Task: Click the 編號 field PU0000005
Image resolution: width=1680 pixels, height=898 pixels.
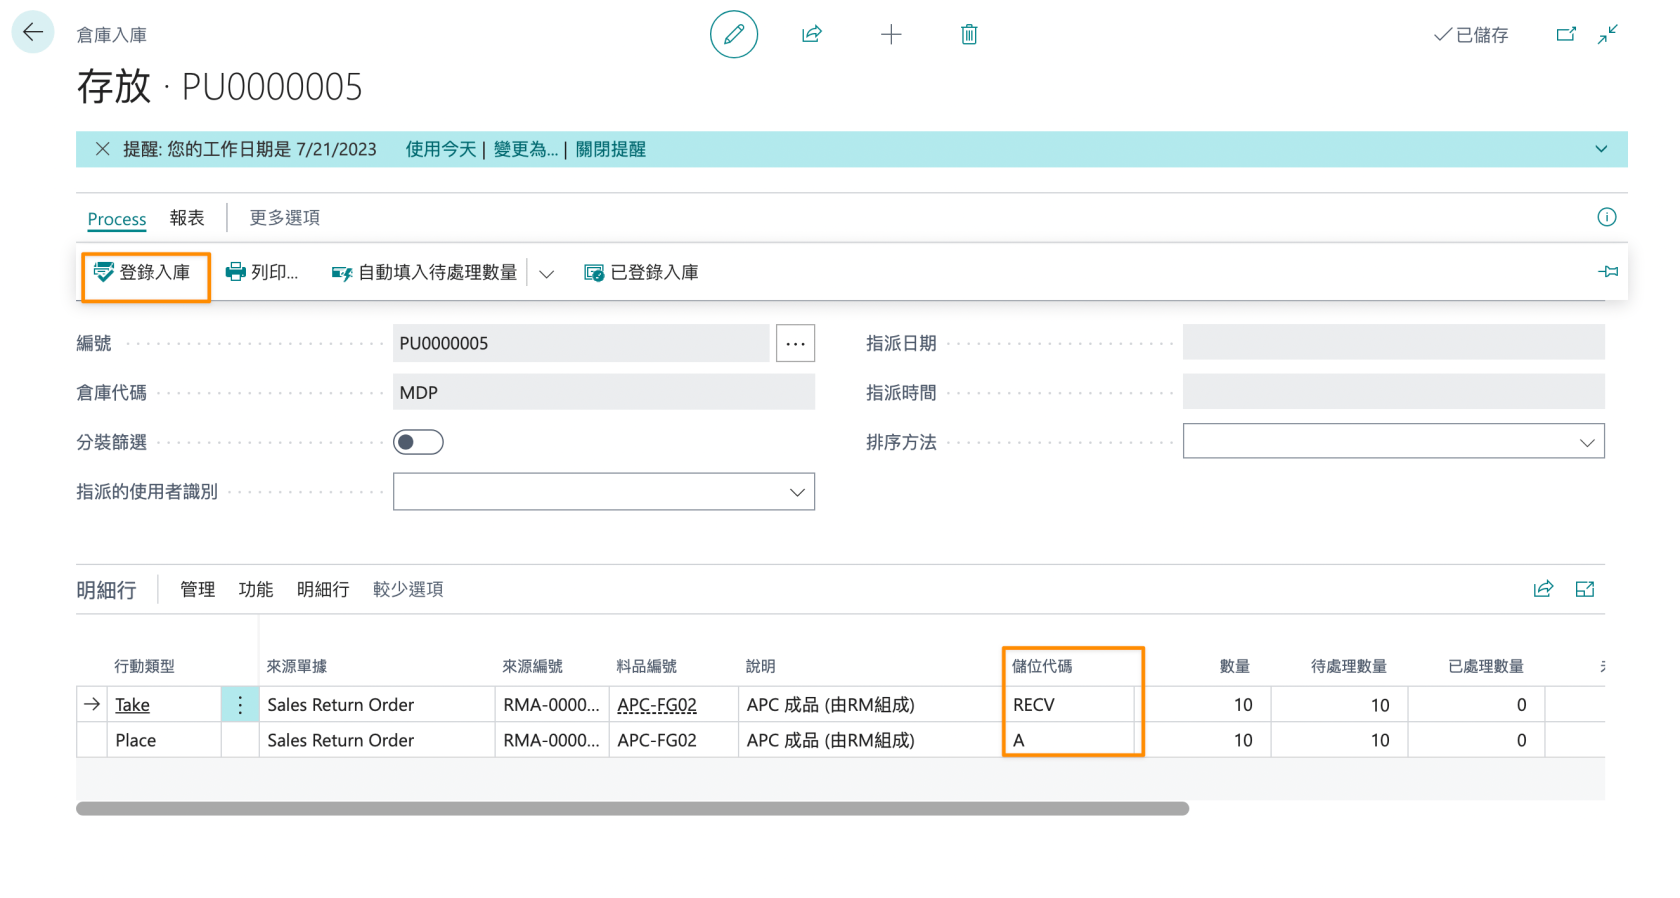Action: point(581,343)
